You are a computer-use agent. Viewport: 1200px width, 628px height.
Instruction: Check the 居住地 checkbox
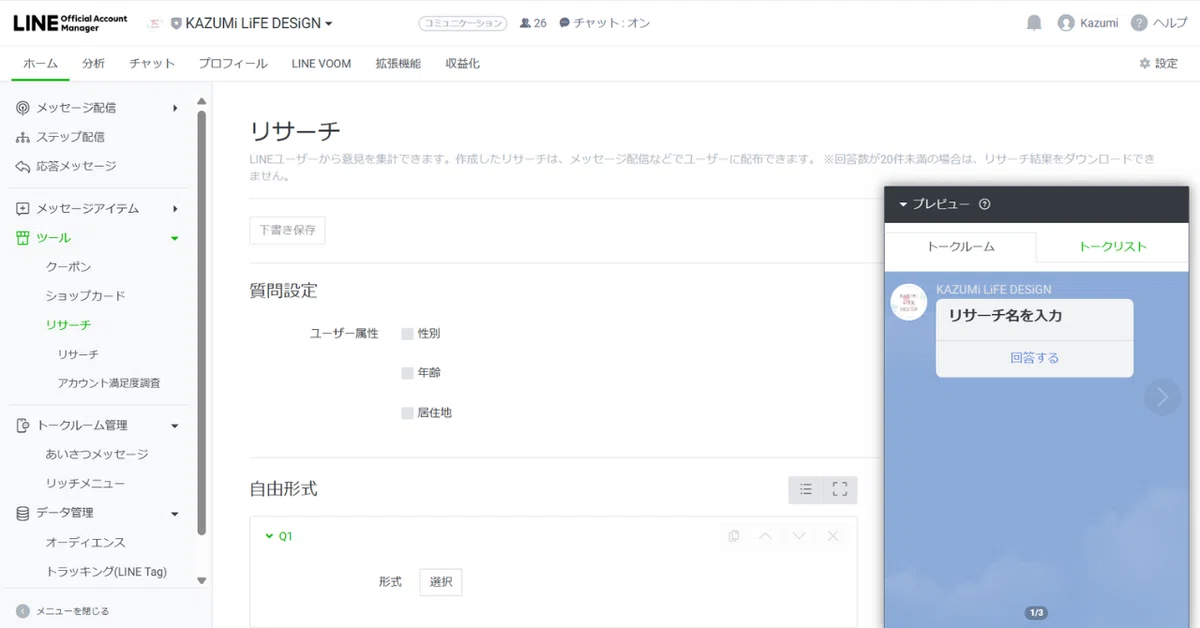pos(407,413)
